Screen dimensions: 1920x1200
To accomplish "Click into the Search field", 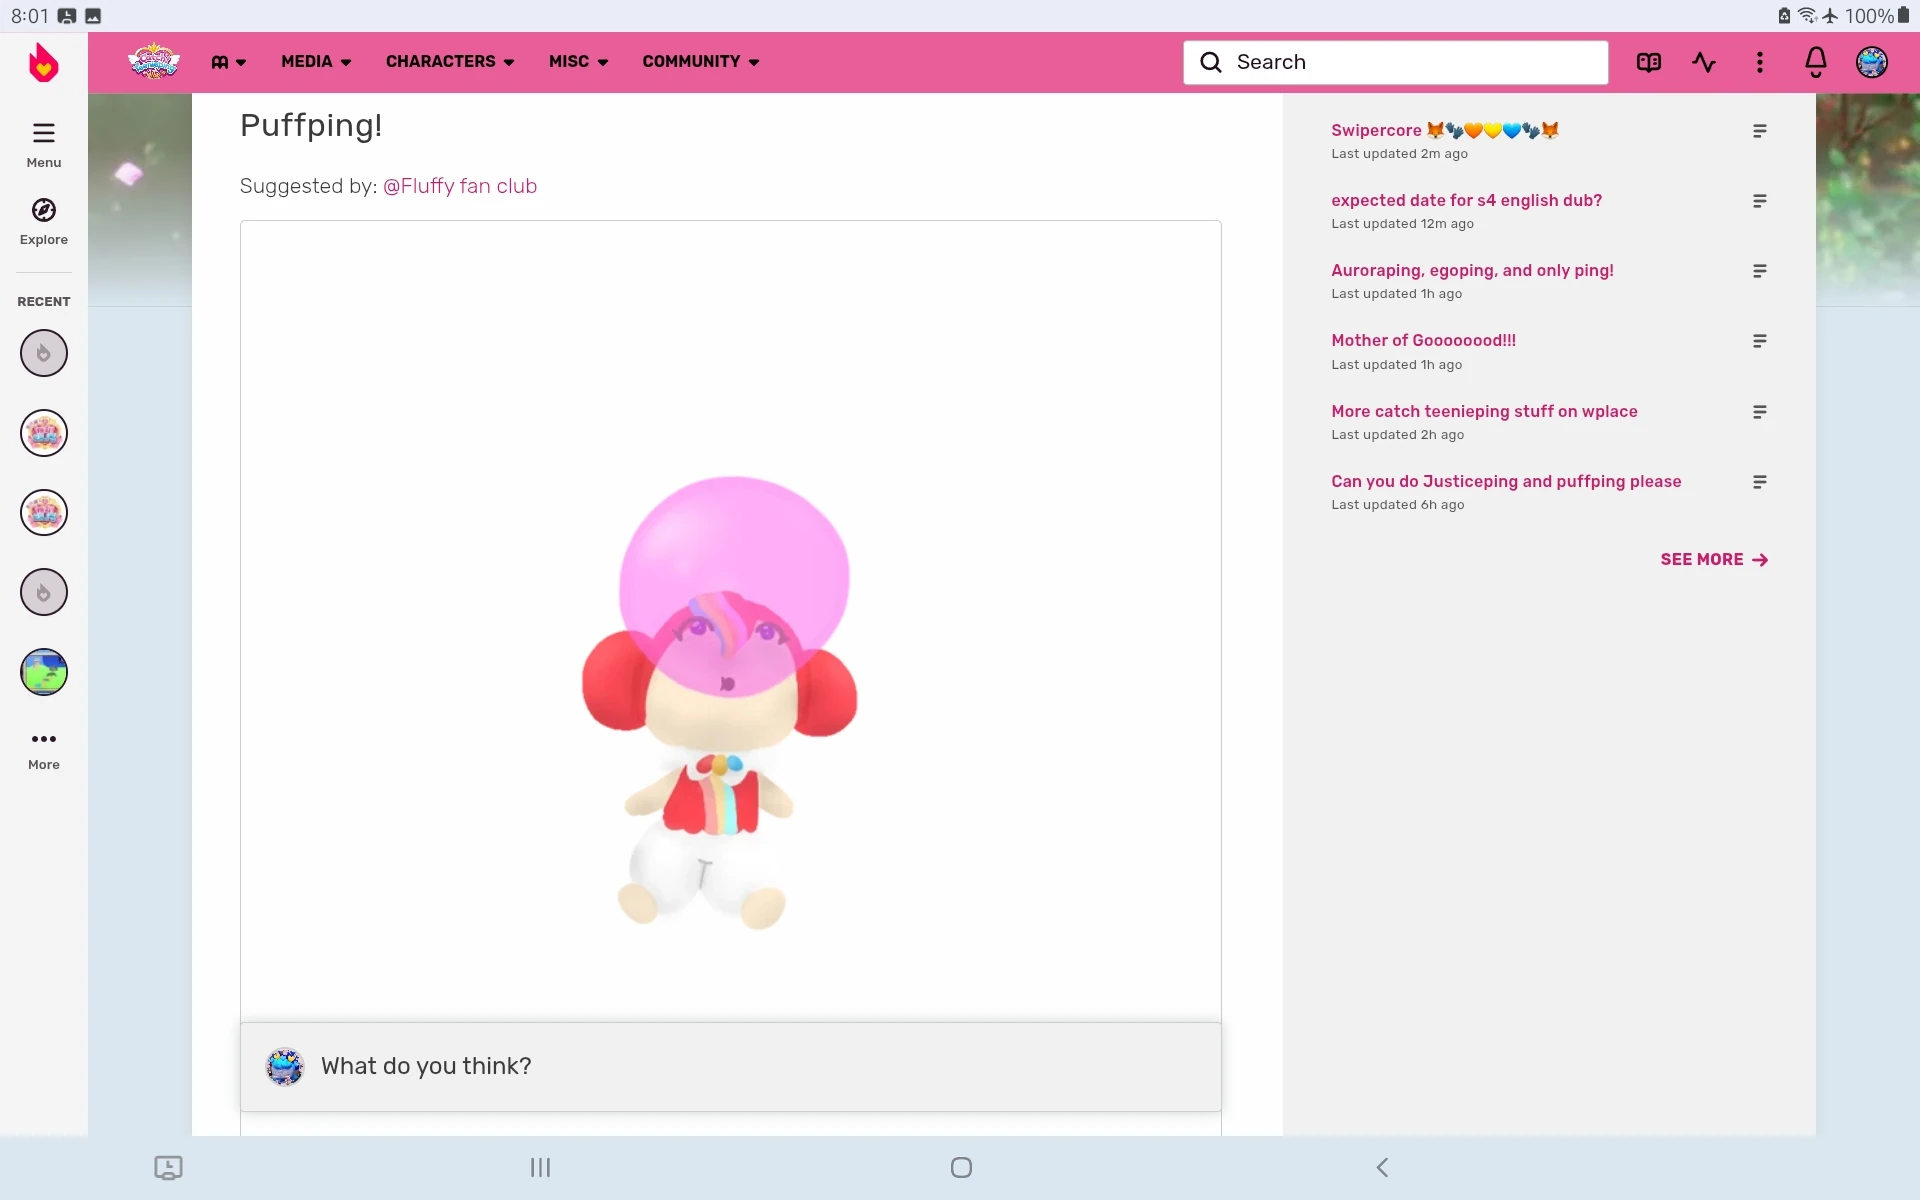I will (x=1395, y=62).
